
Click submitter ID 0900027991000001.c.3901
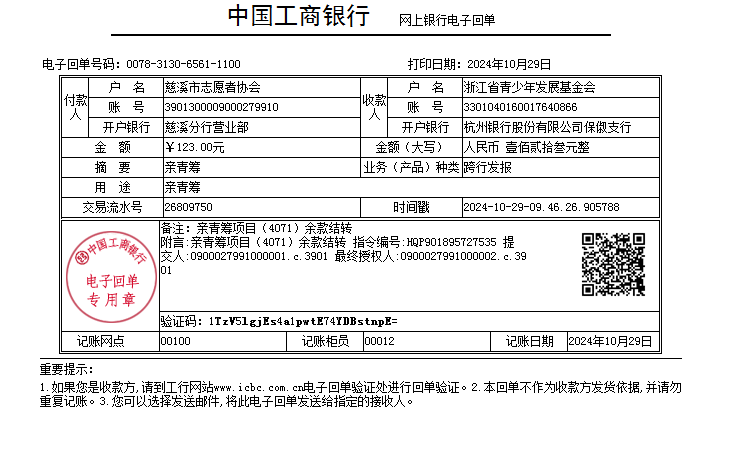click(259, 256)
